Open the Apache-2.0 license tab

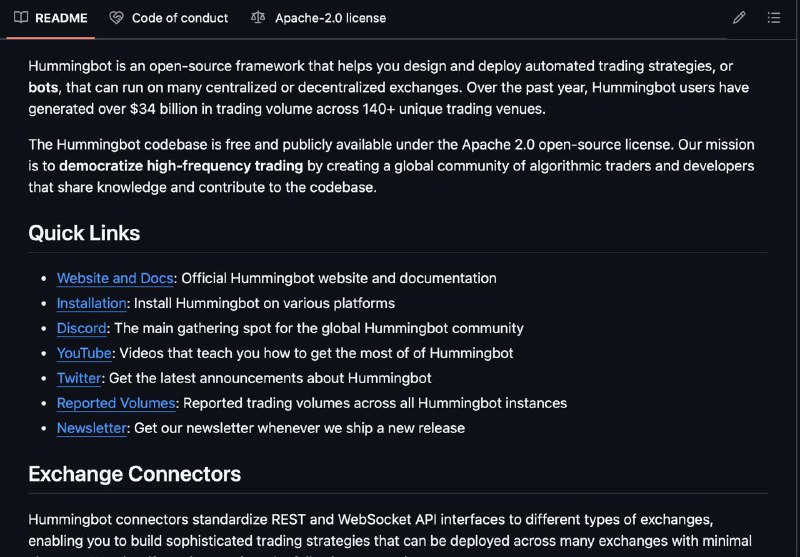[318, 18]
